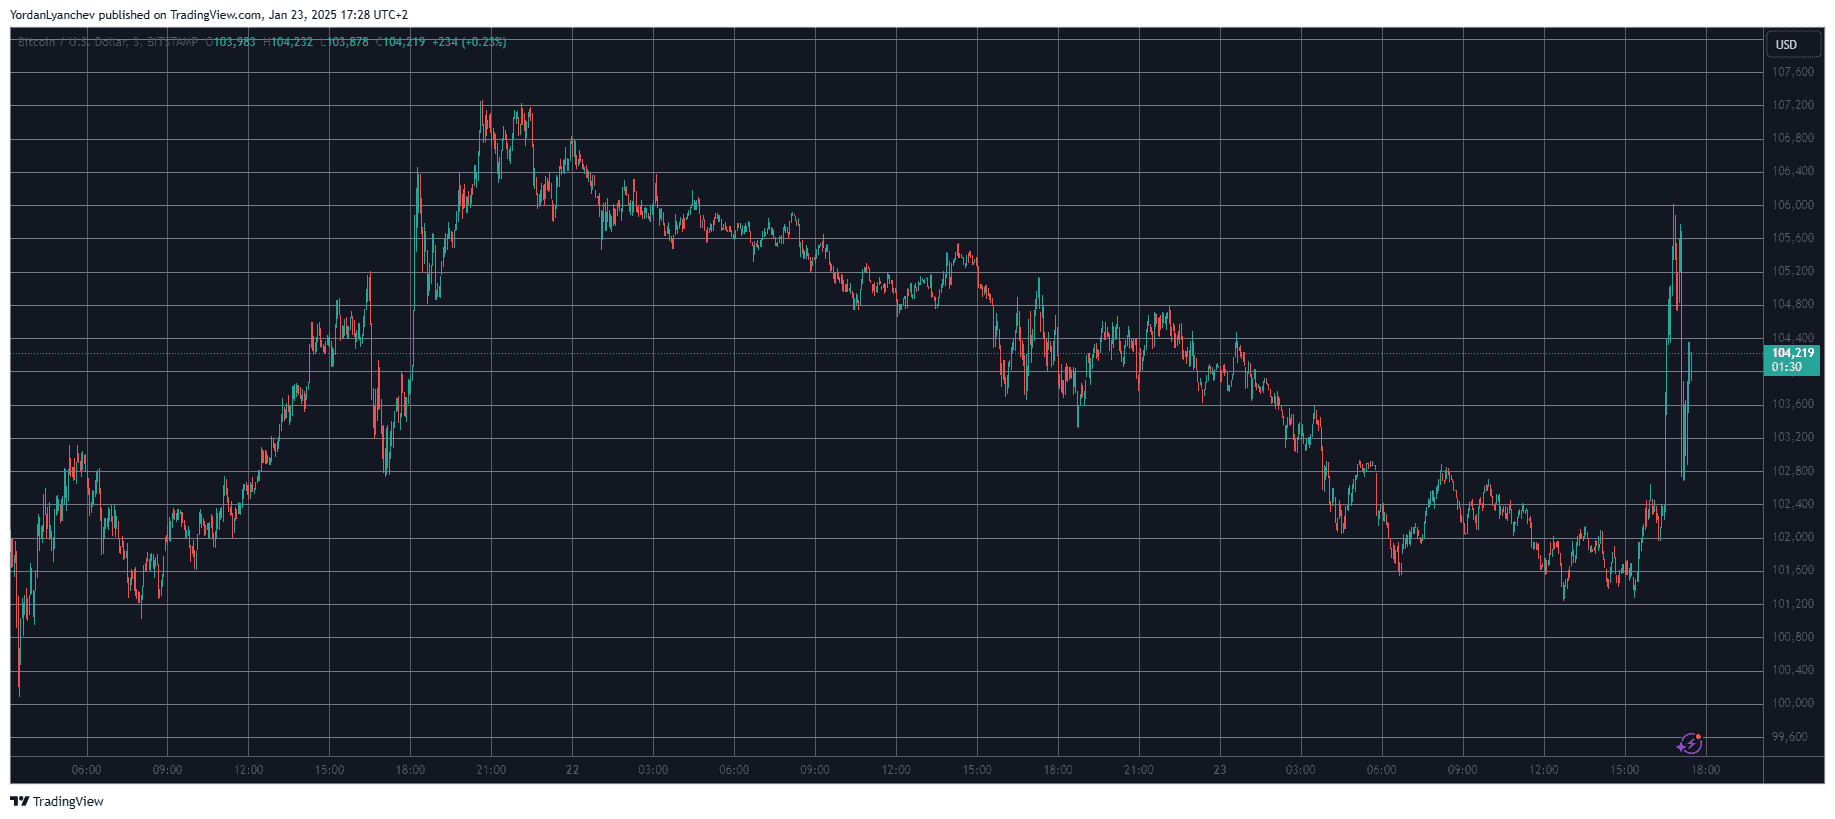Click the 22 date label on time axis

click(x=572, y=770)
